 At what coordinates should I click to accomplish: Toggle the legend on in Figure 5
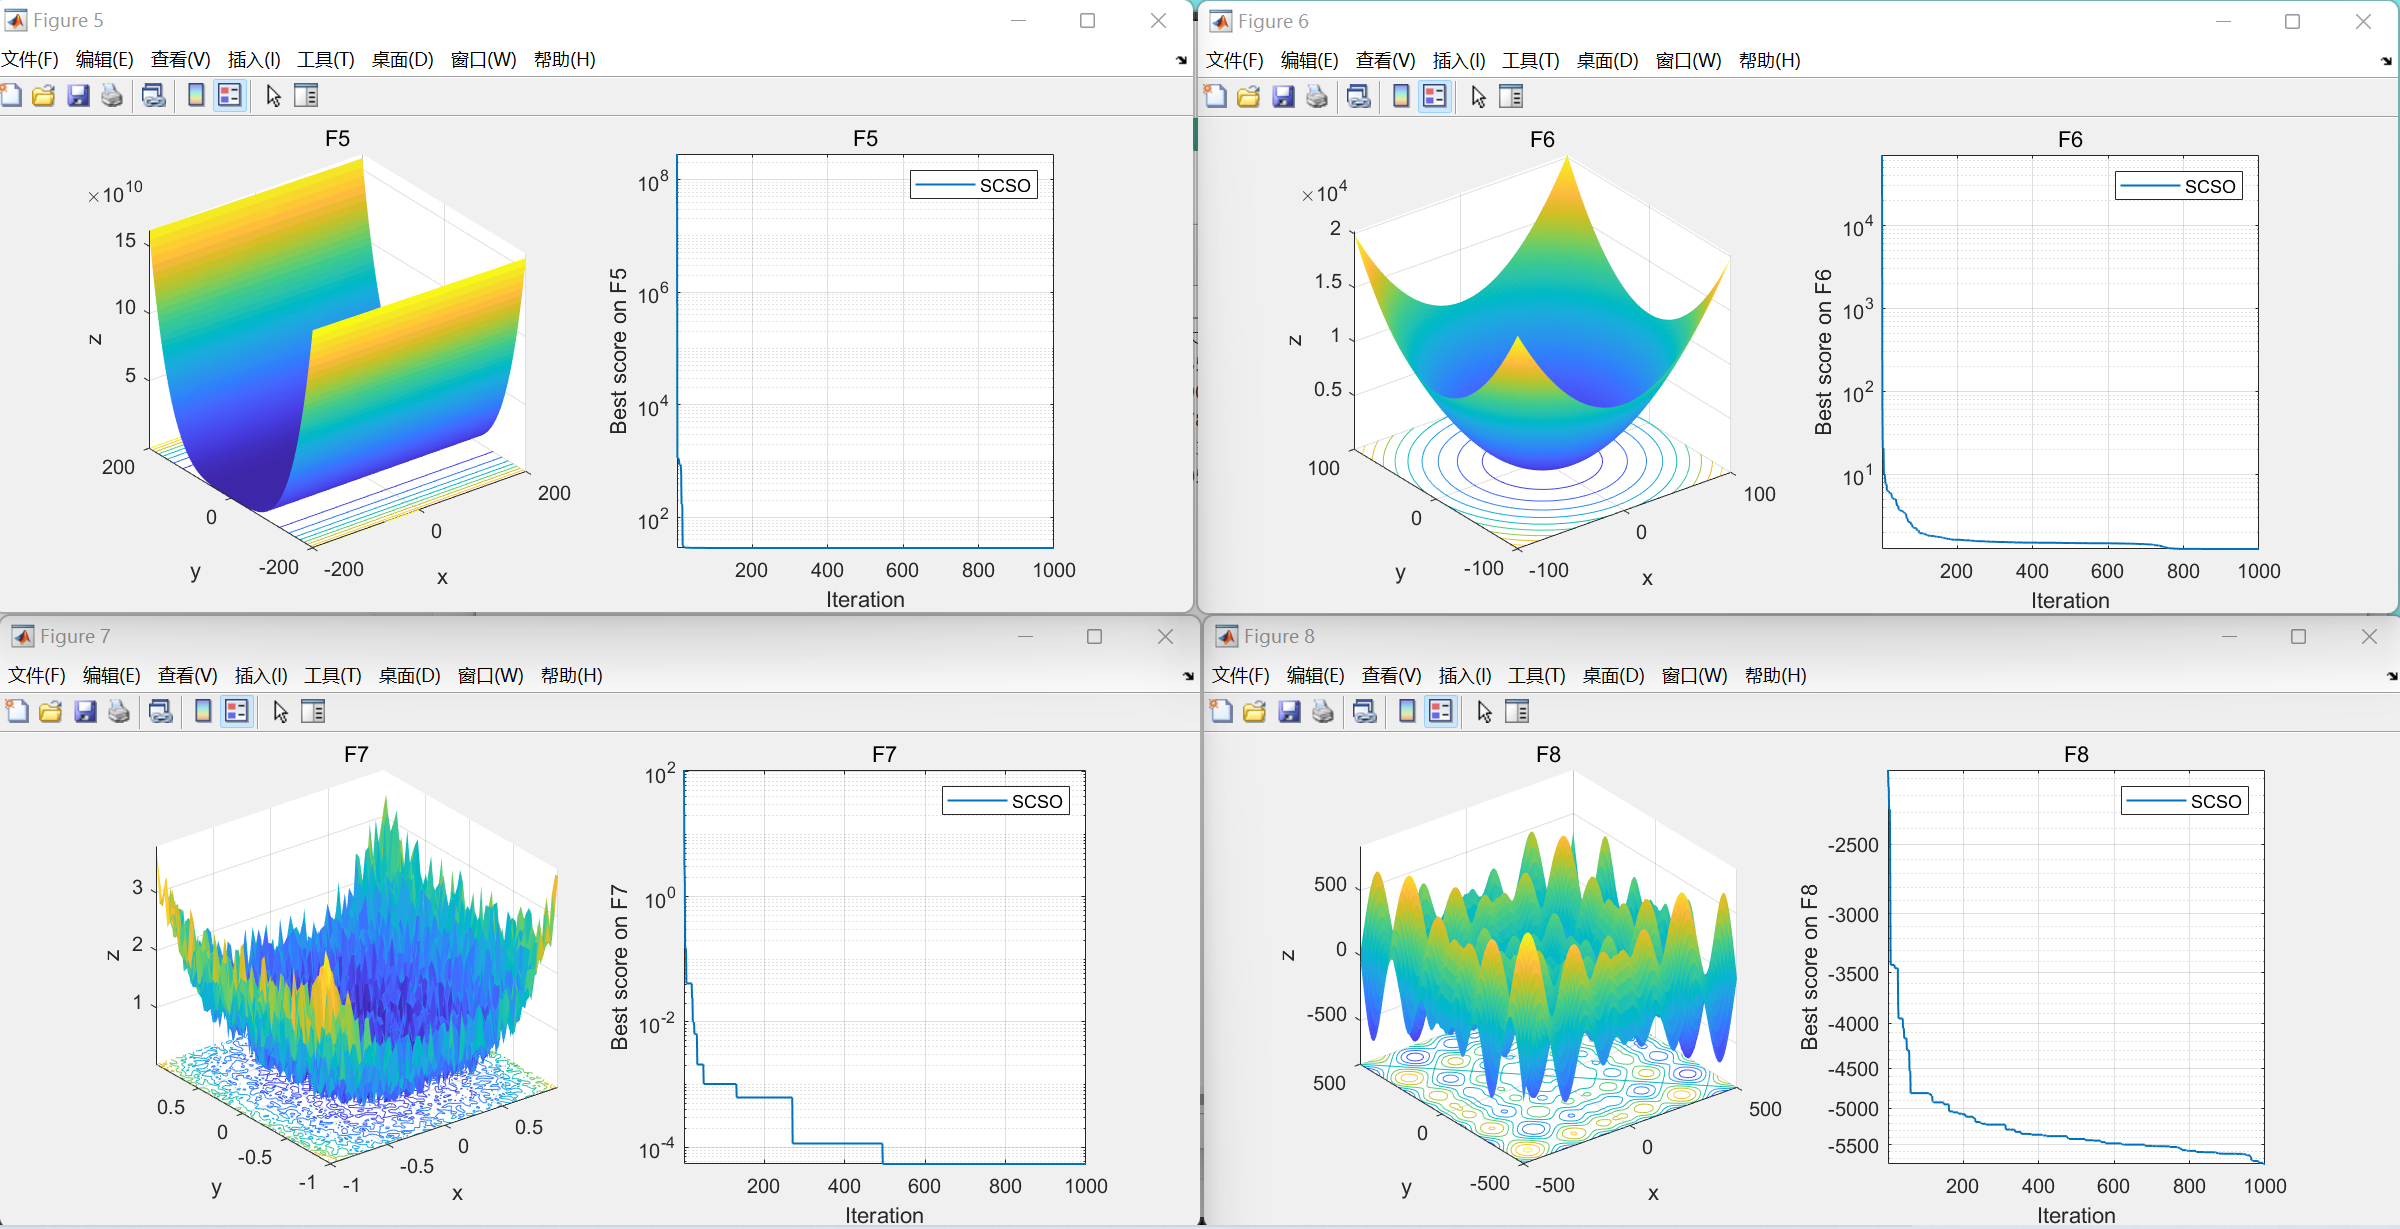click(x=229, y=95)
